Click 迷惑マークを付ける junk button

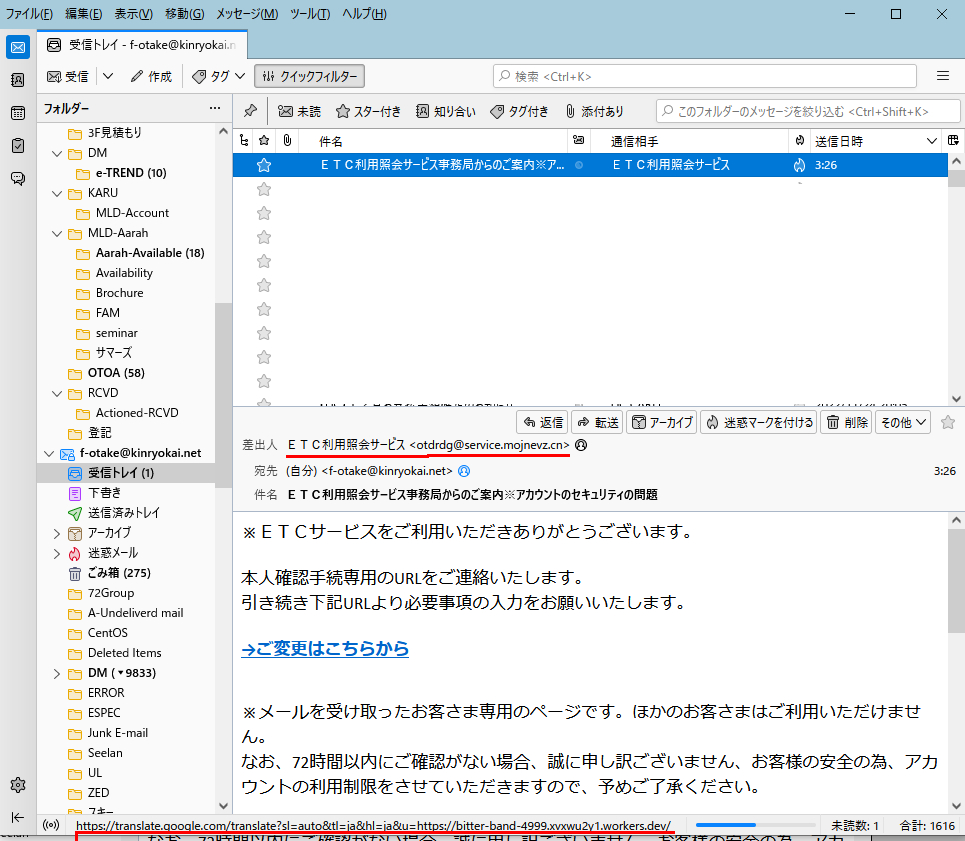759,422
